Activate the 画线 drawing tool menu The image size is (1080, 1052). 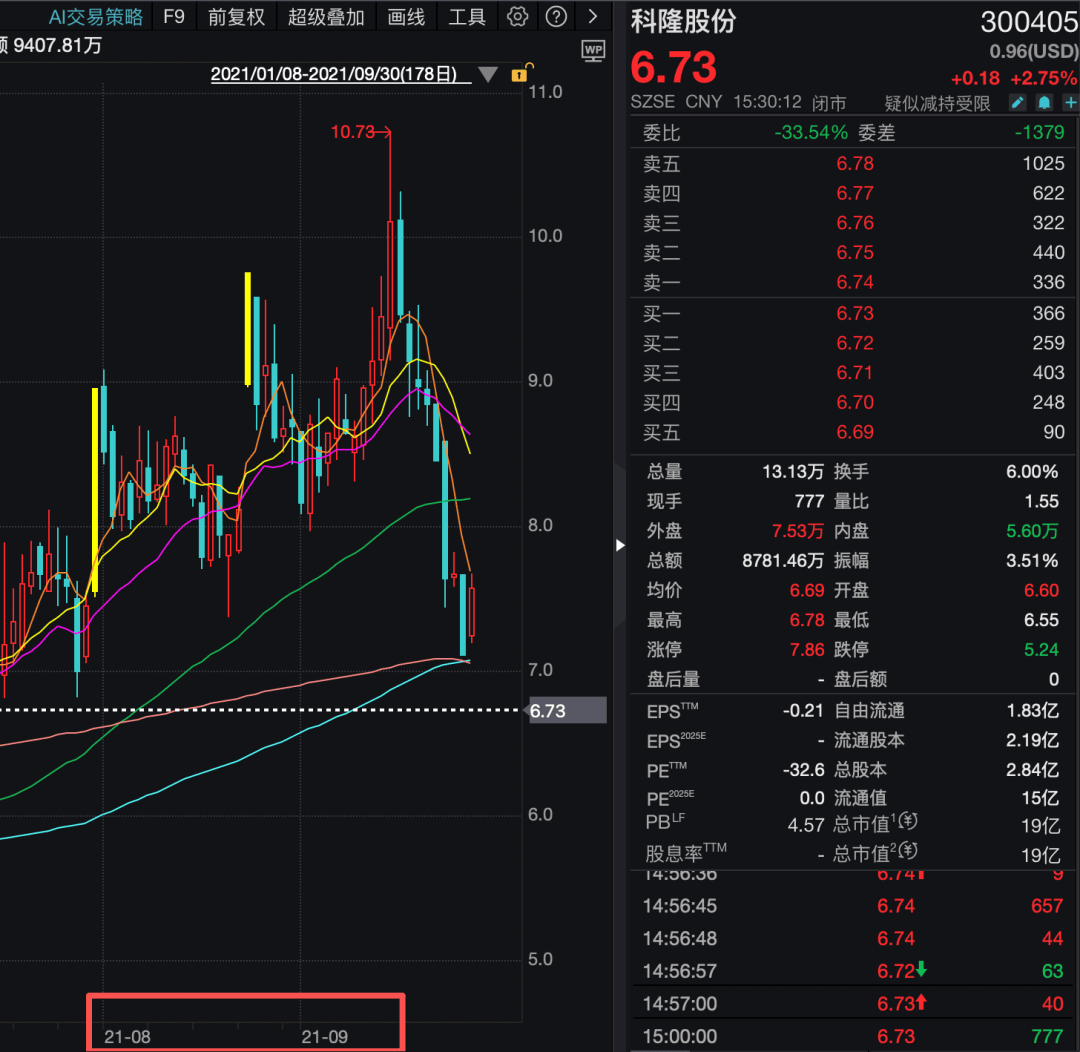(x=406, y=16)
